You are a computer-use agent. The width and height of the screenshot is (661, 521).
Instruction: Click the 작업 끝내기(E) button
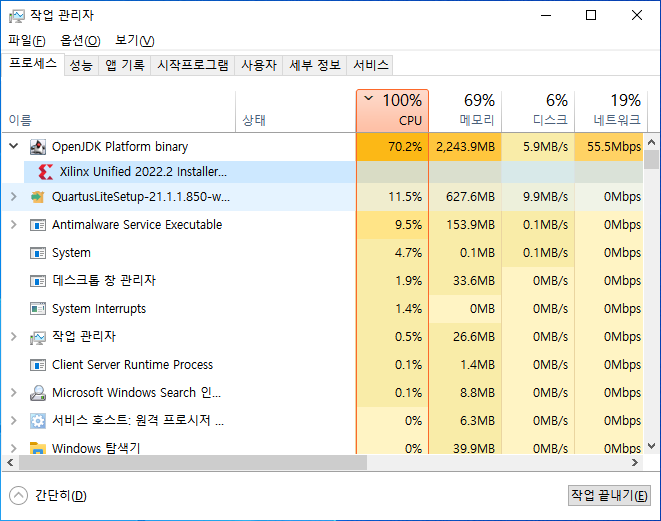tap(609, 495)
